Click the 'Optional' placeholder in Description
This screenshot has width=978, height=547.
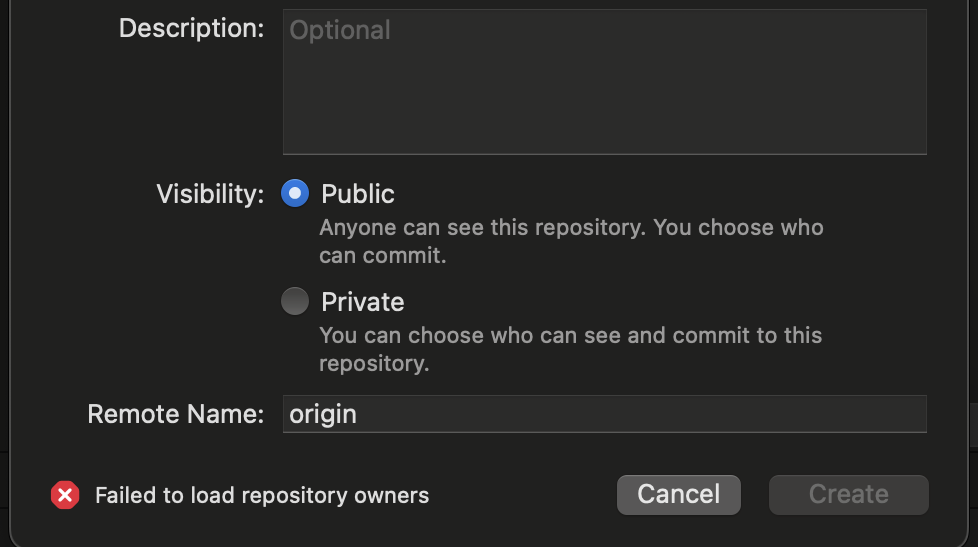339,30
